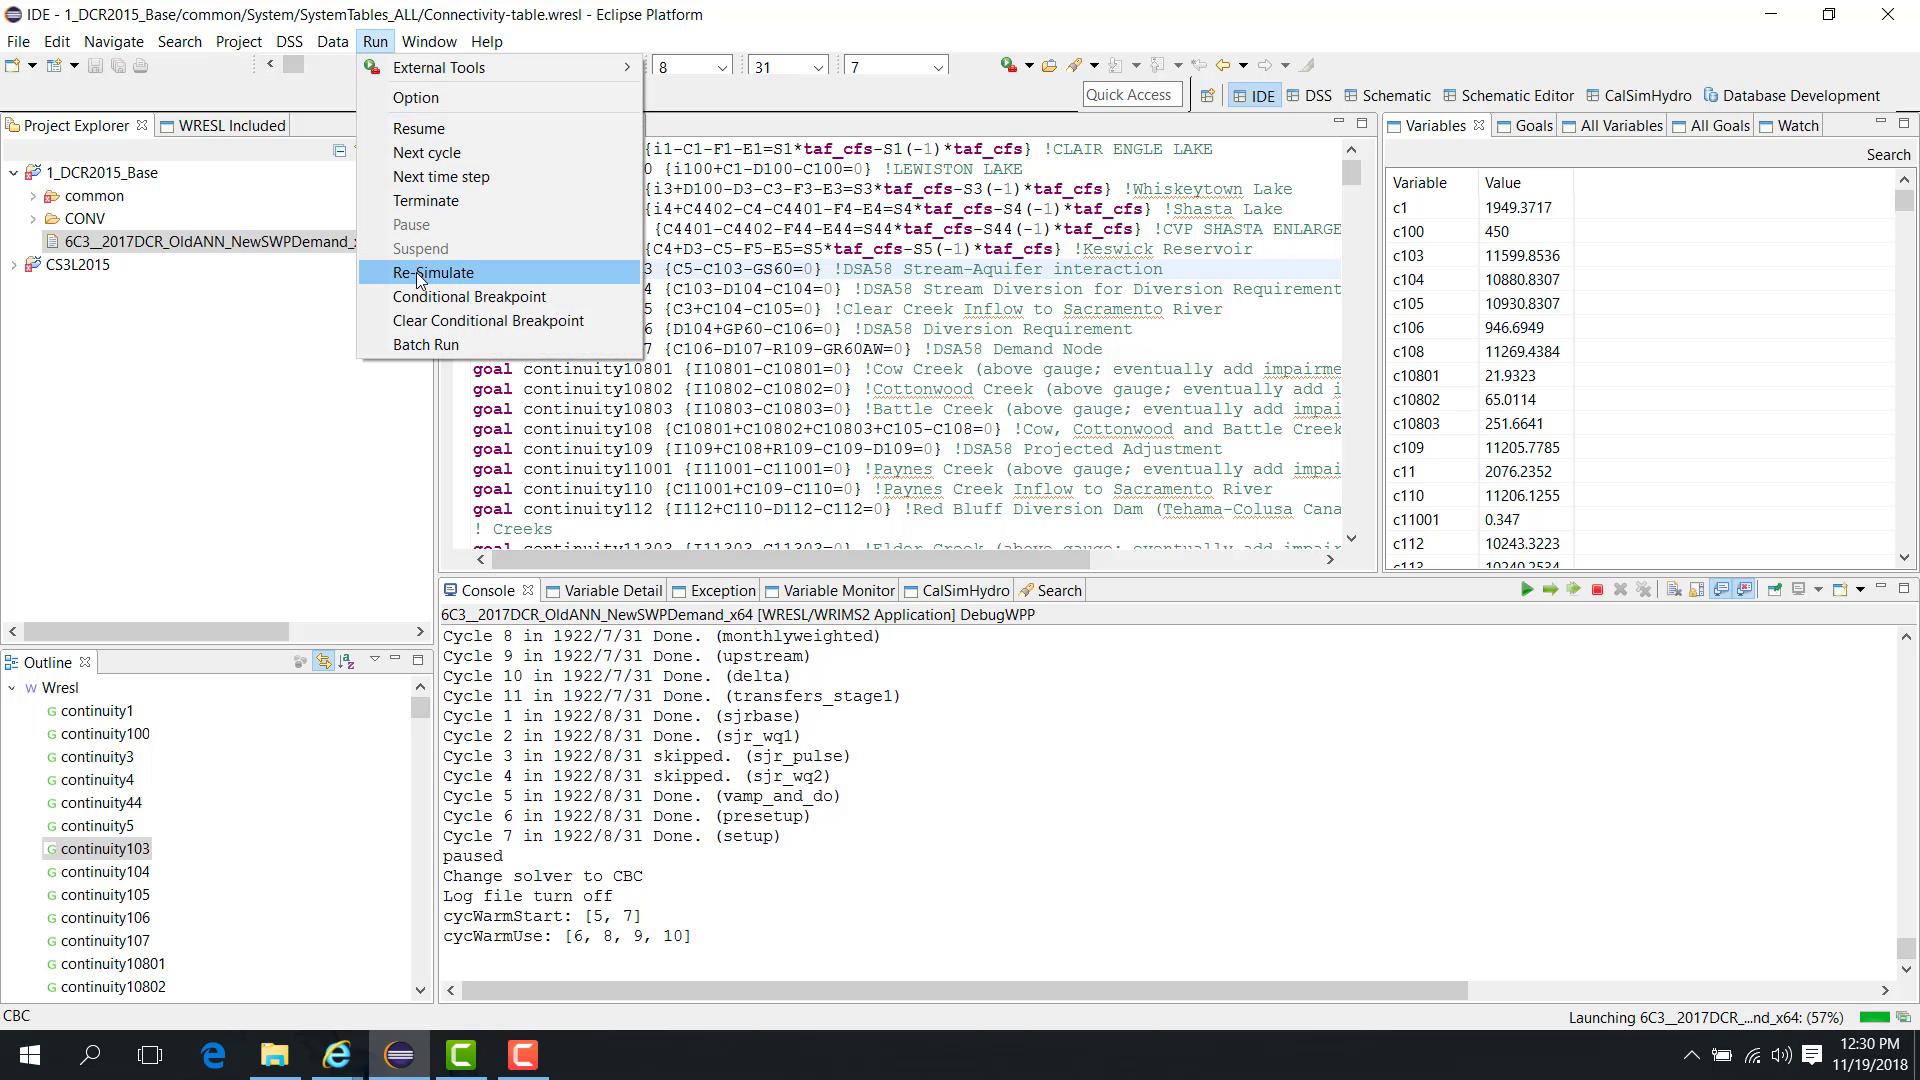Collapse the Wresl node in Outline
Screen dimensions: 1920x1080
13,688
